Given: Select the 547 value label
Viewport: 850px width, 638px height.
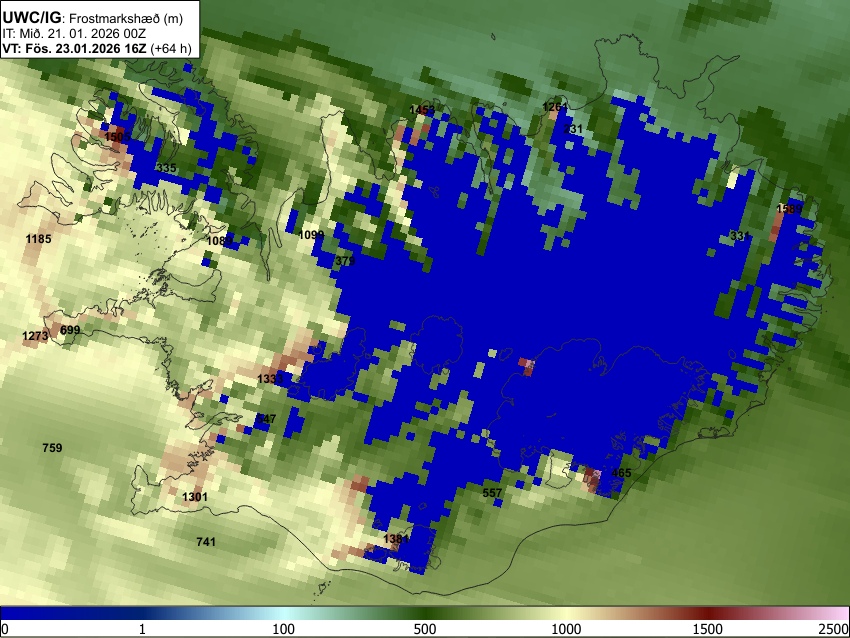Looking at the screenshot, I should 266,418.
